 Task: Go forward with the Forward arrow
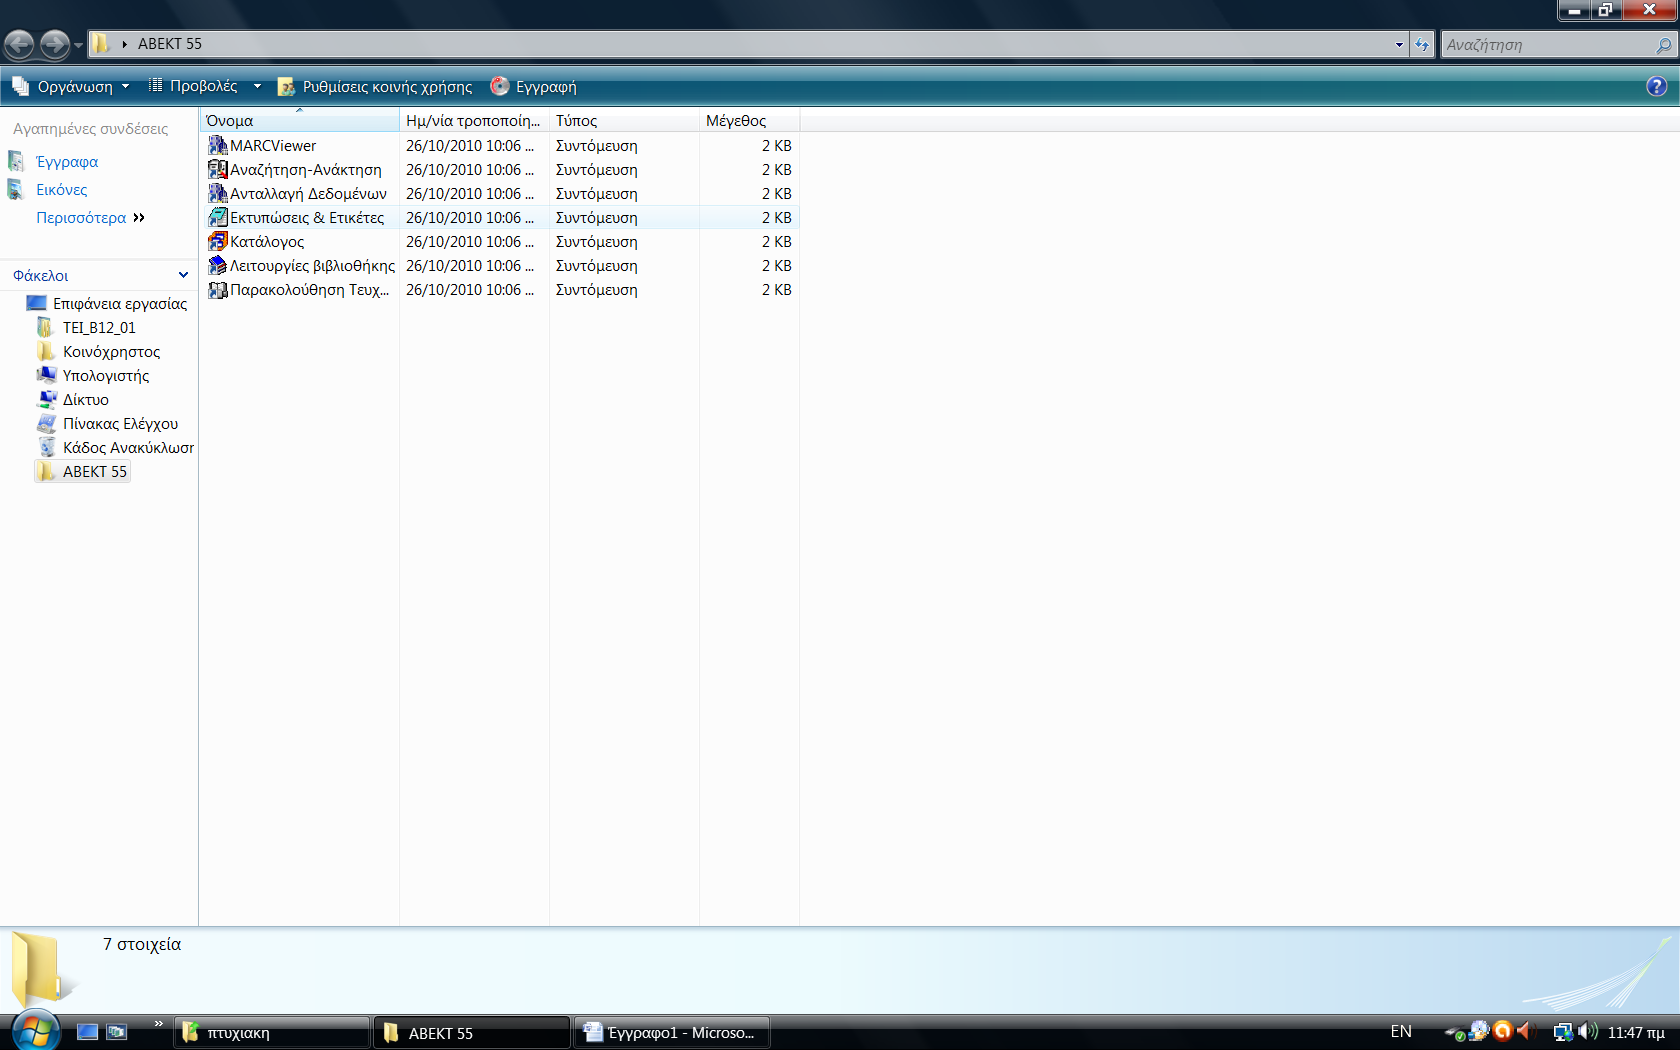point(54,44)
